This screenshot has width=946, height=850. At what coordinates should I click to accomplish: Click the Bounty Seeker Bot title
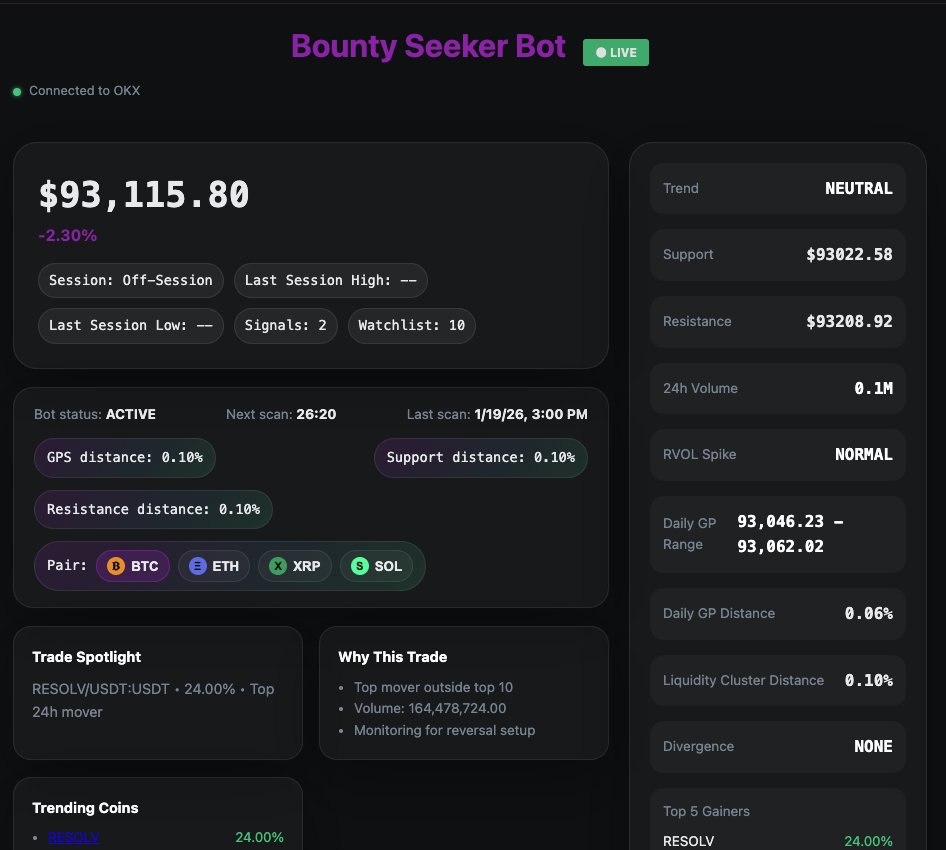pos(428,46)
